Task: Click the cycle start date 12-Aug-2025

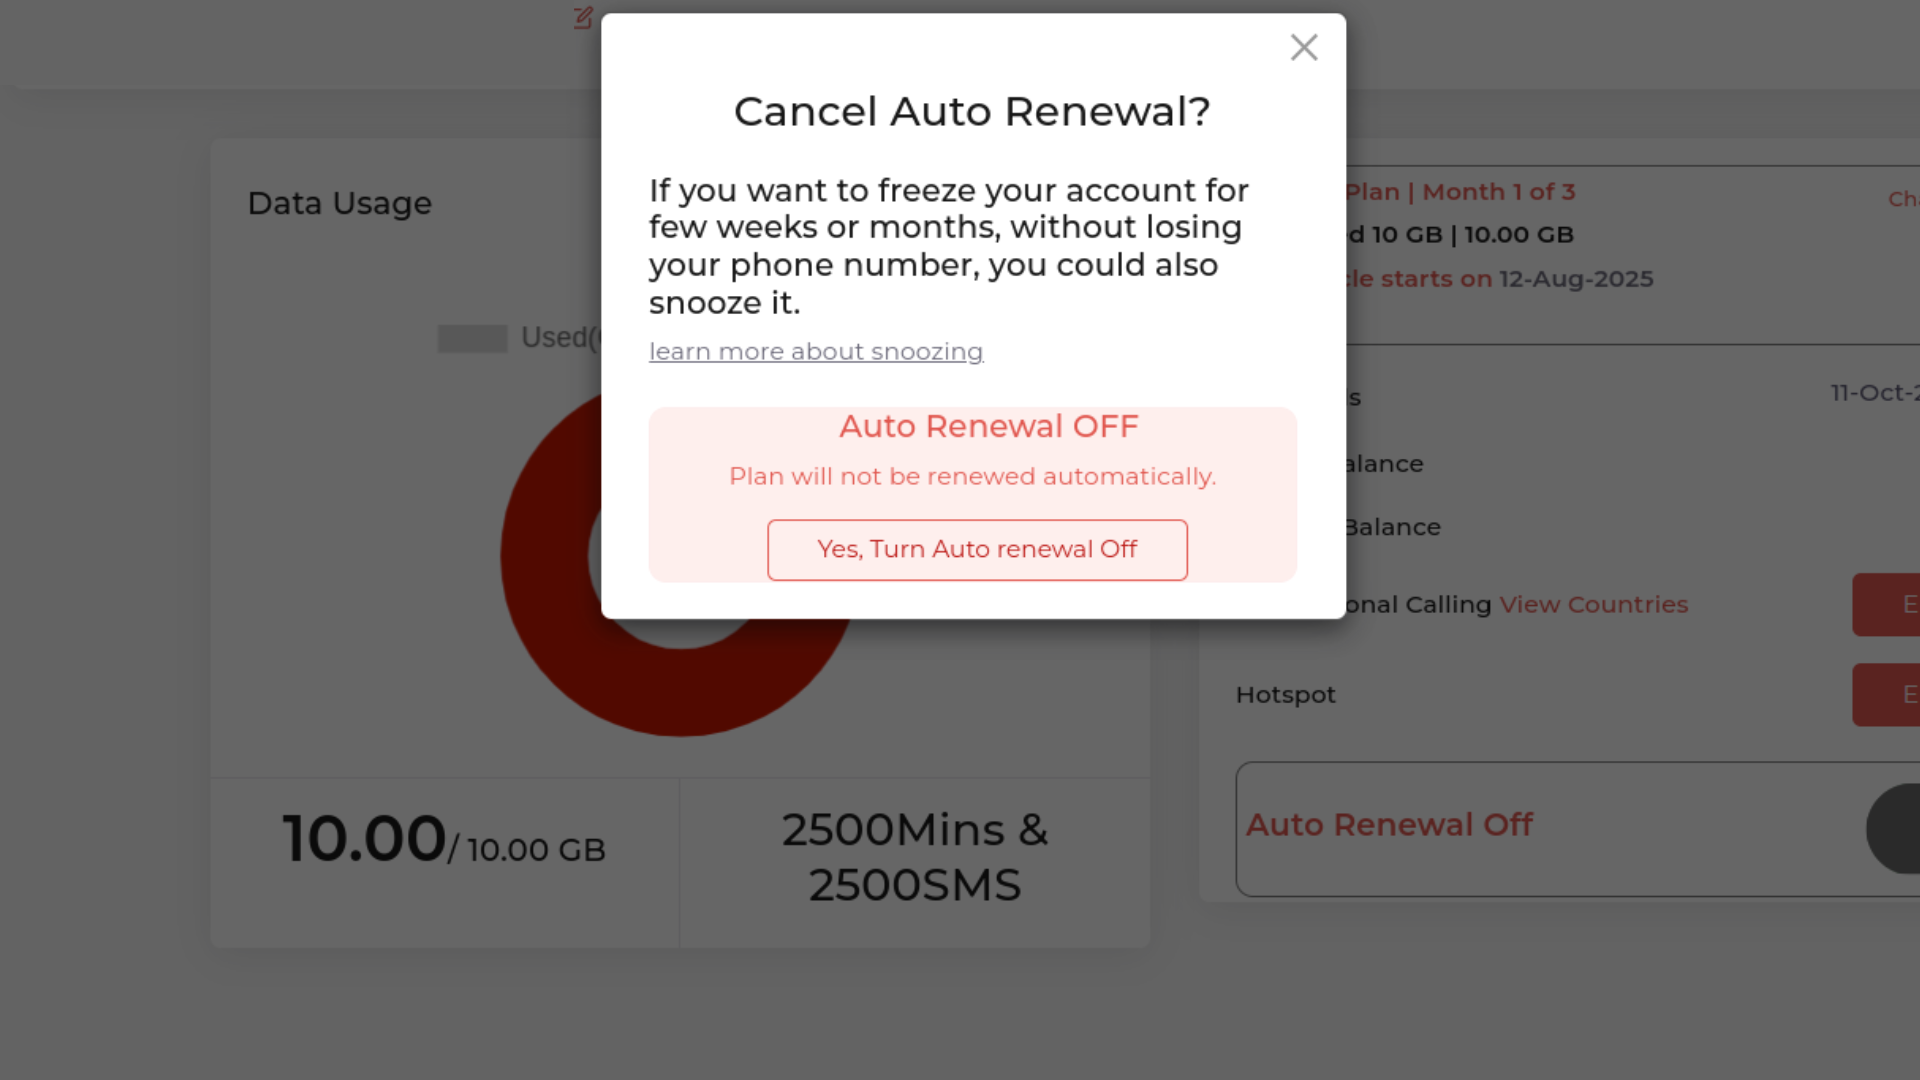Action: [1576, 279]
